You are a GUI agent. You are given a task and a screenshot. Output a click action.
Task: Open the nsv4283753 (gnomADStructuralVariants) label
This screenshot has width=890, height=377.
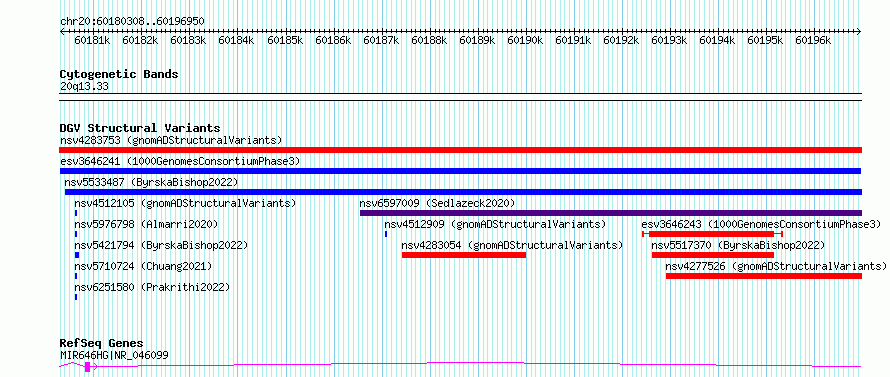point(171,140)
